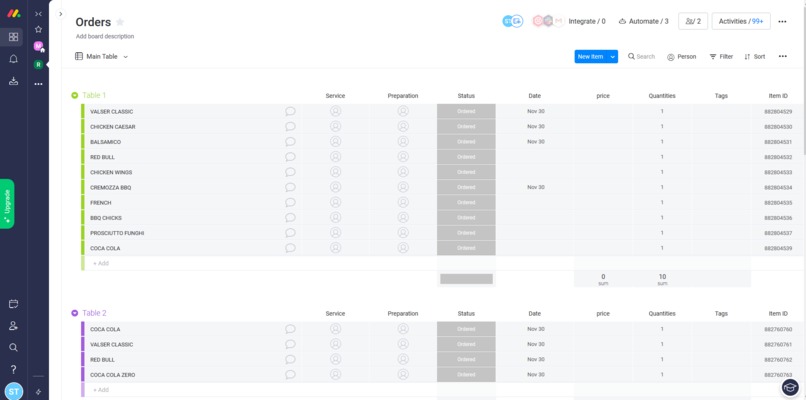Click Table 1 status summary bar

tap(466, 279)
